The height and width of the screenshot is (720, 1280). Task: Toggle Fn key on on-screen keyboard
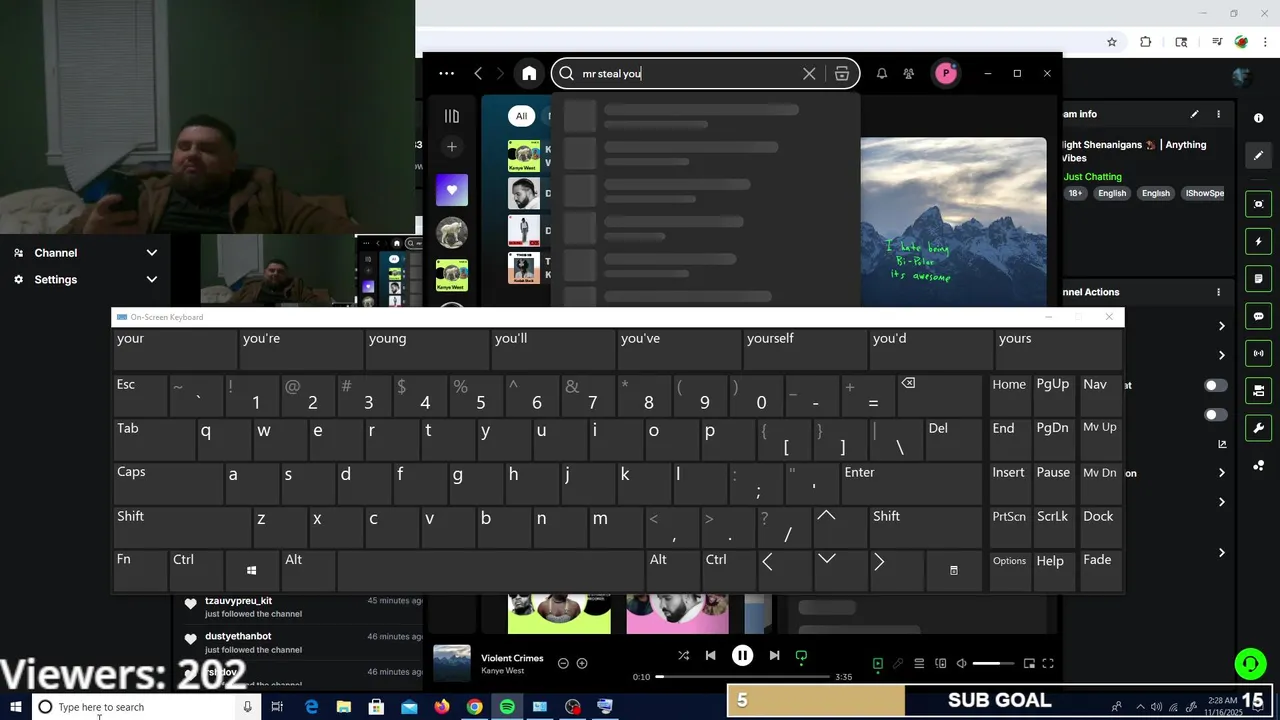point(139,571)
